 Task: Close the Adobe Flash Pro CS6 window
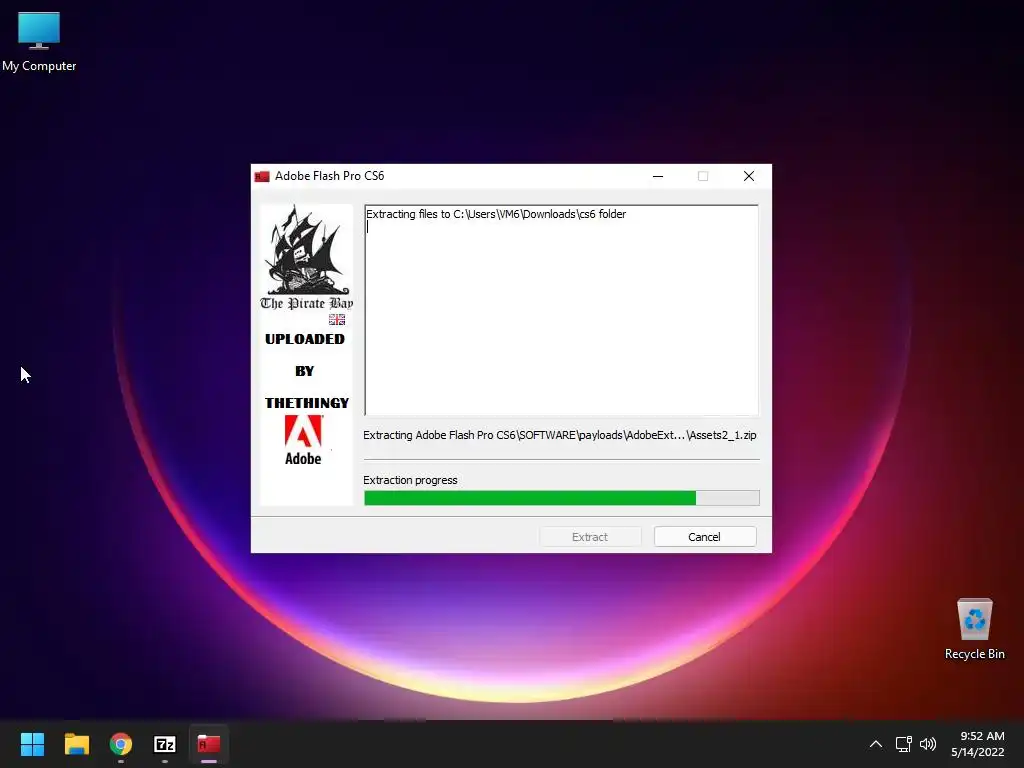(x=749, y=176)
